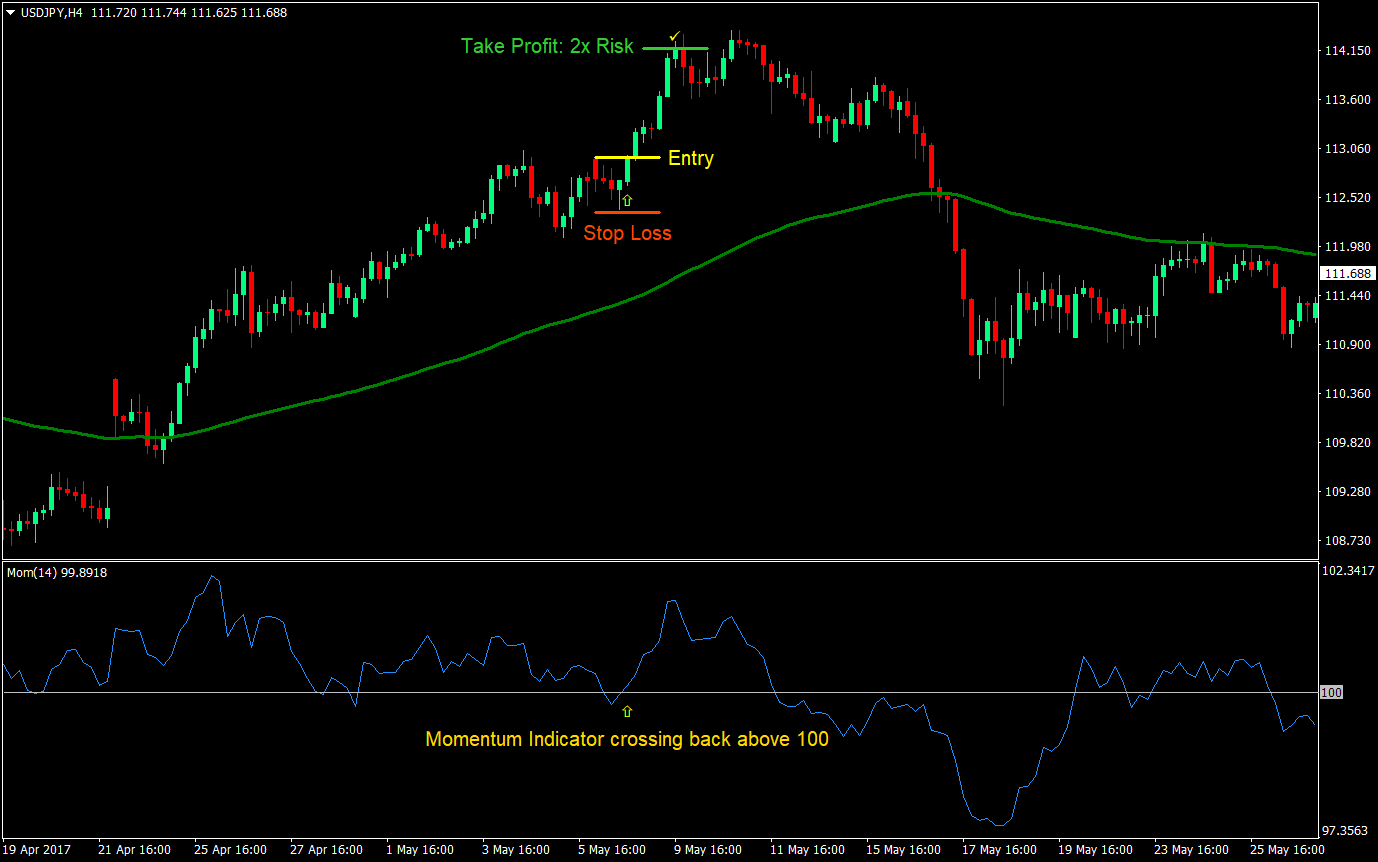The width and height of the screenshot is (1378, 862).
Task: Click the 19 Apr 2017 time axis label
Action: pyautogui.click(x=38, y=849)
